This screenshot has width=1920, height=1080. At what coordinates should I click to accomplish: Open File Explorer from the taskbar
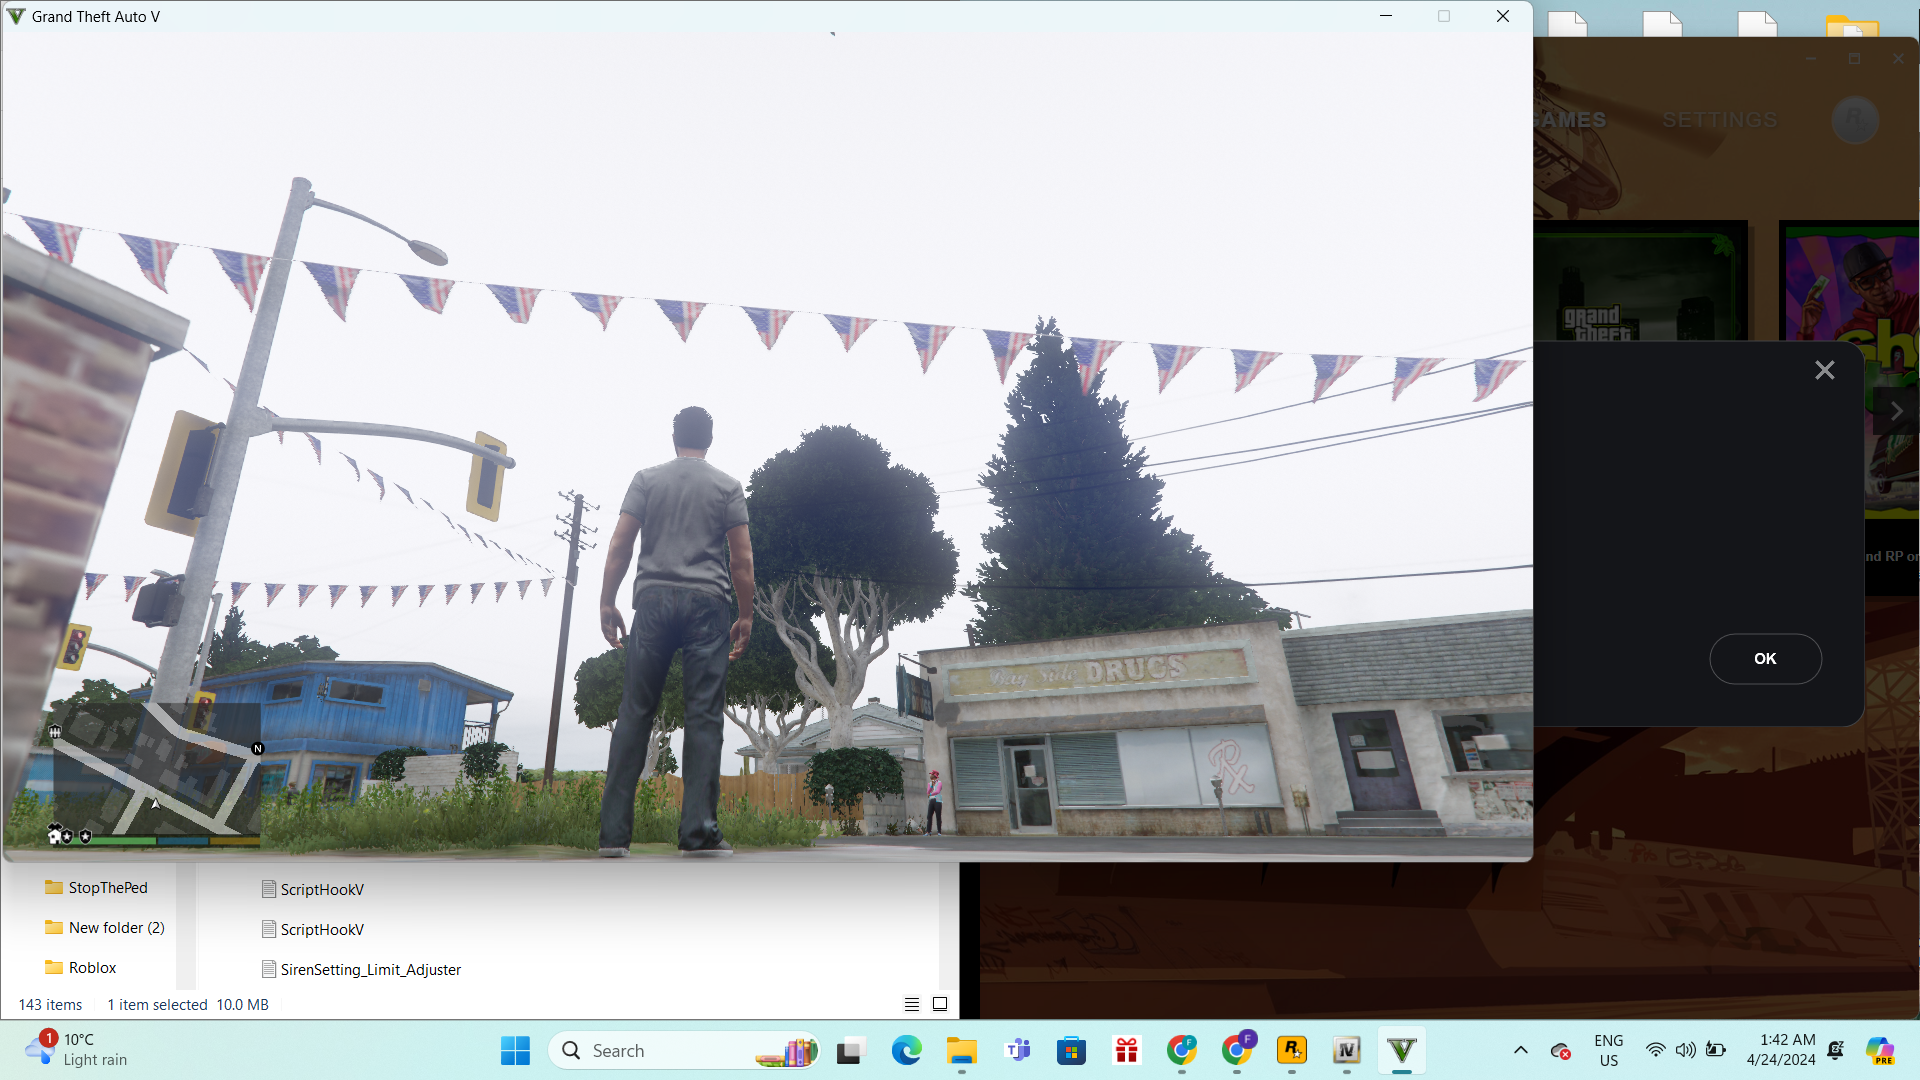tap(961, 1051)
